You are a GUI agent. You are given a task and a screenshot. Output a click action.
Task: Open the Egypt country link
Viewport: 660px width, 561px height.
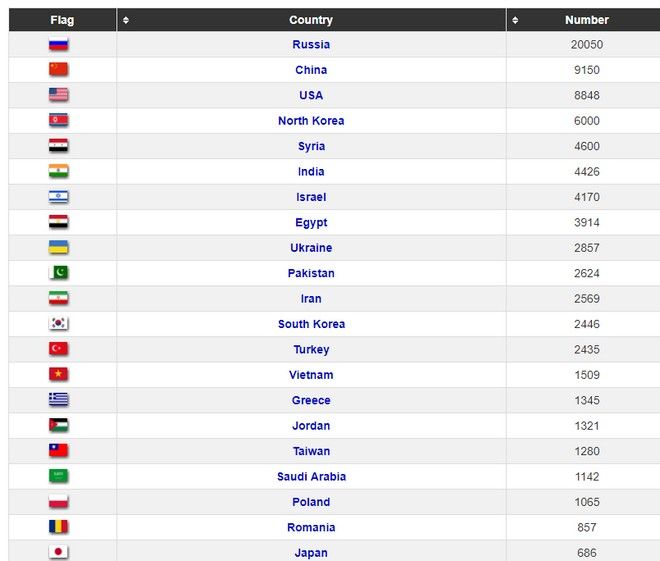(x=311, y=223)
